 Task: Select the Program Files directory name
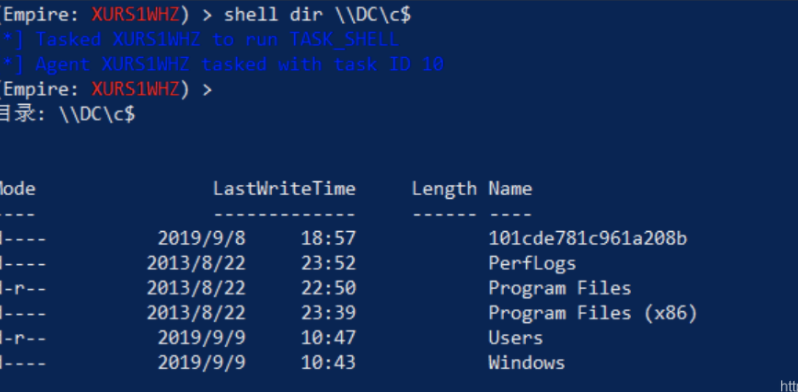(560, 289)
